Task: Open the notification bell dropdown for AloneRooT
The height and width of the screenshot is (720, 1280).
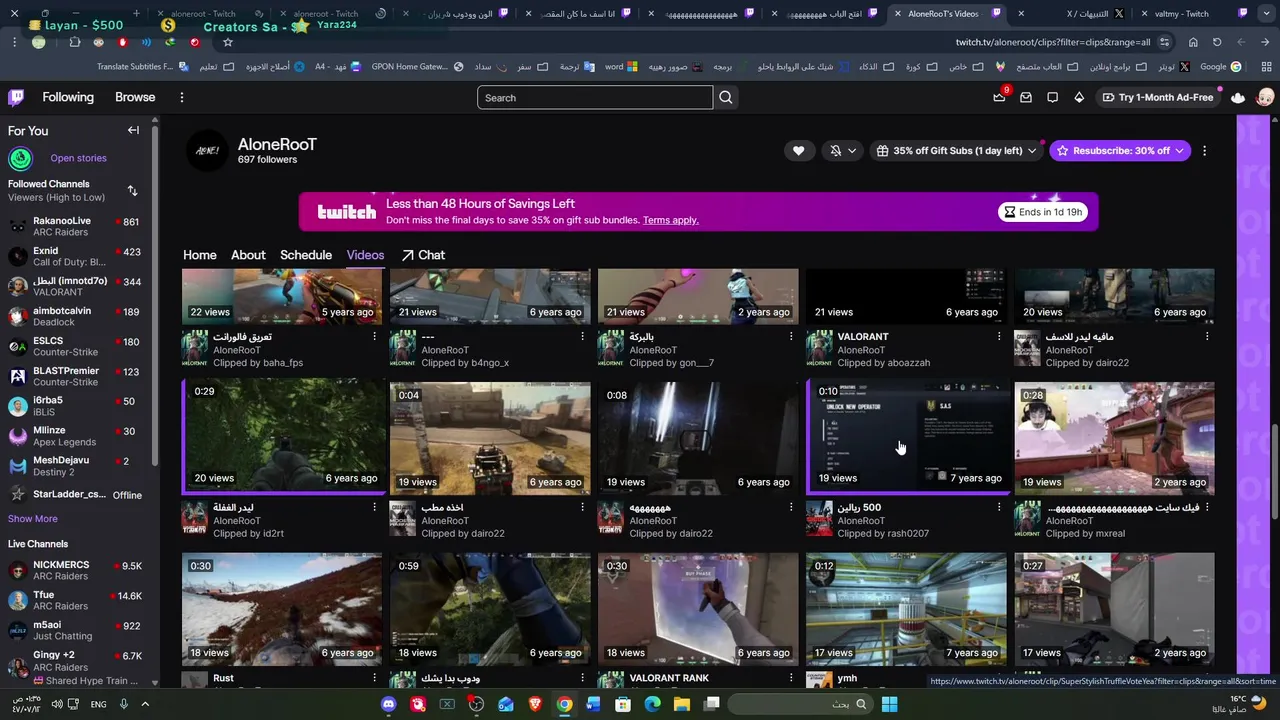Action: click(843, 151)
